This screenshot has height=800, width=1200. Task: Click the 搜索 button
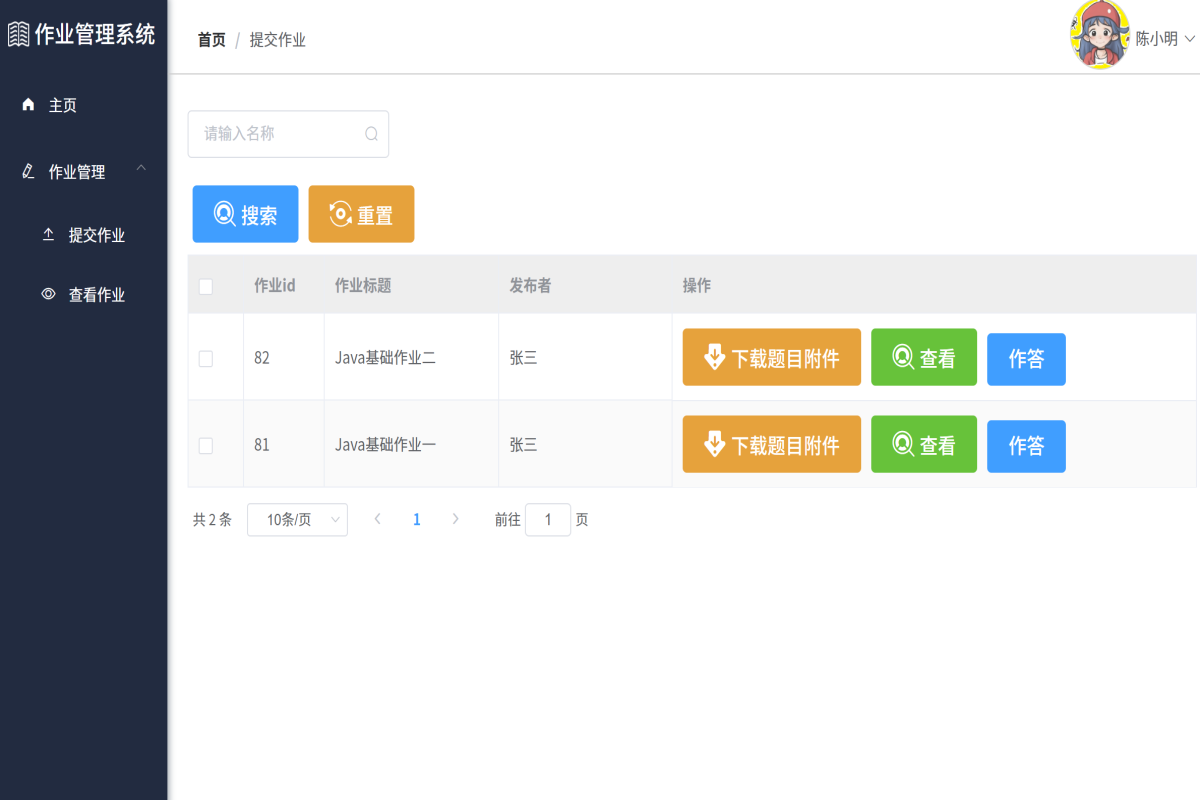245,213
